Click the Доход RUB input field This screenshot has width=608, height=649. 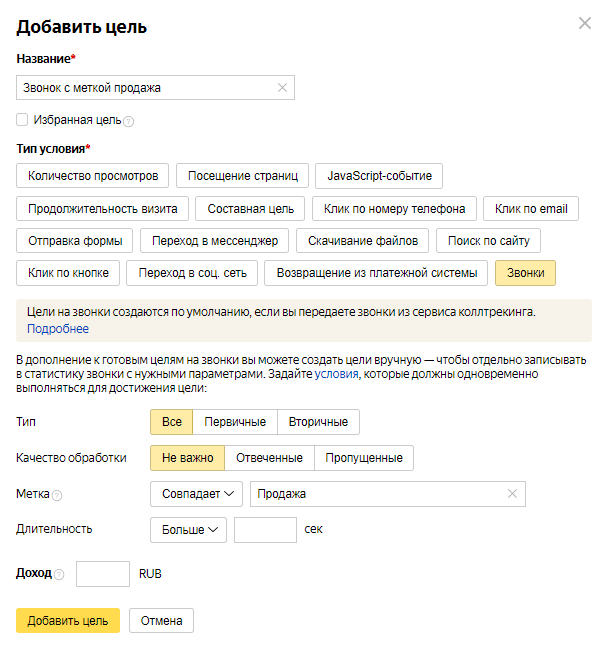pyautogui.click(x=103, y=574)
